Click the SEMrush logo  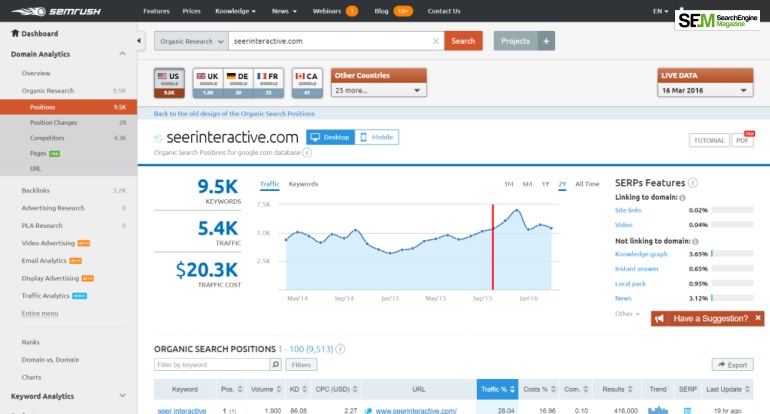tap(56, 11)
